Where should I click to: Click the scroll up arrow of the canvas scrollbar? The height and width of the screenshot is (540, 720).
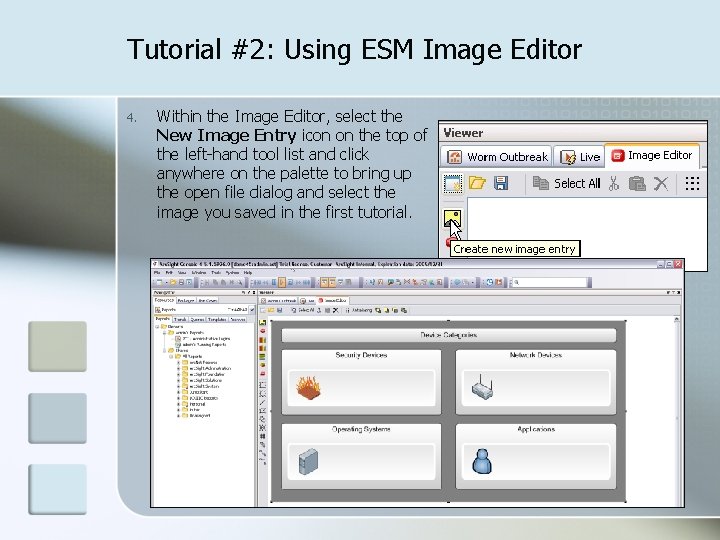676,319
